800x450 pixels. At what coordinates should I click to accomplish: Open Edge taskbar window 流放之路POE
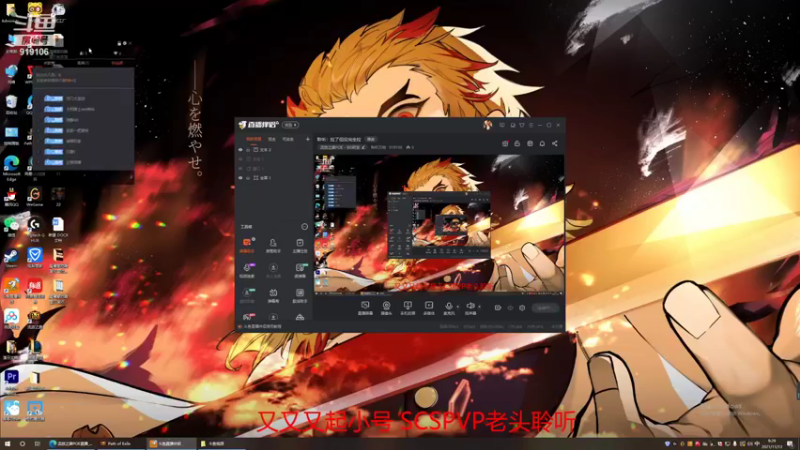point(70,444)
